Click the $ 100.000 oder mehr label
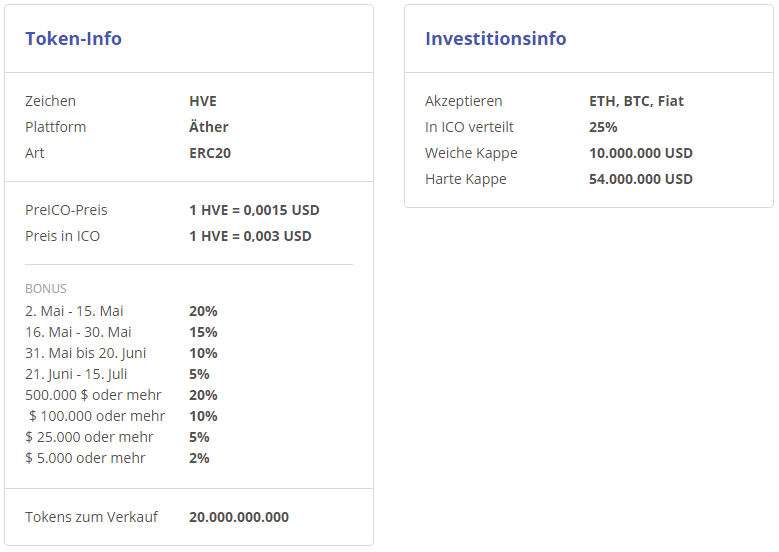779x552 pixels. [x=97, y=416]
